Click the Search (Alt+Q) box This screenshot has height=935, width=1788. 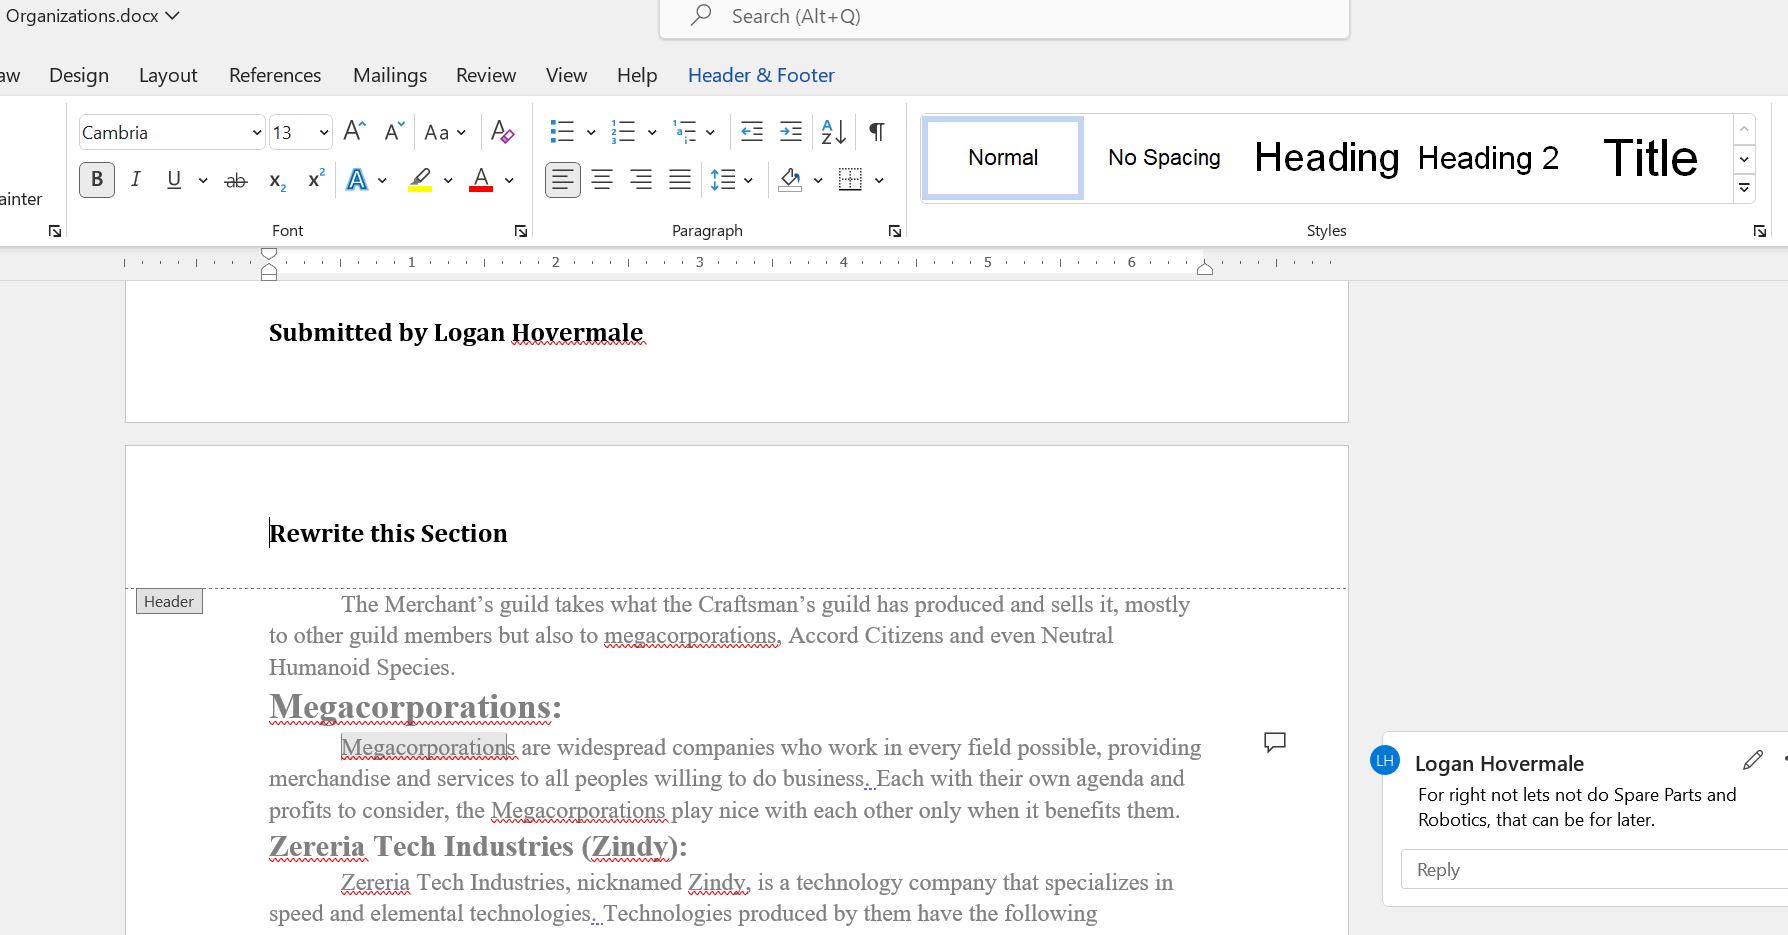(x=1004, y=16)
